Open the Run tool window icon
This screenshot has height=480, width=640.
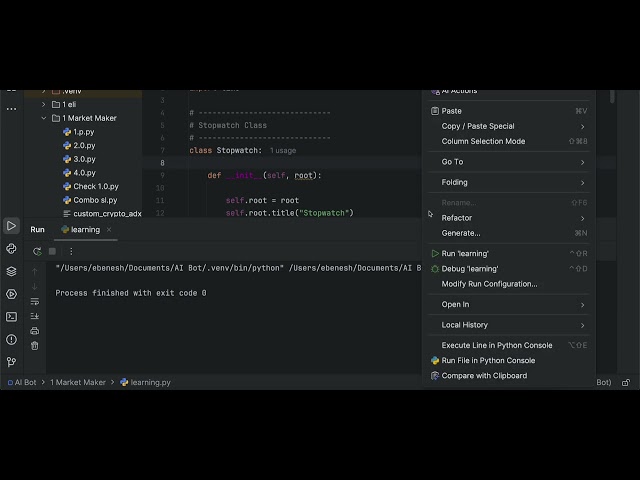(11, 226)
